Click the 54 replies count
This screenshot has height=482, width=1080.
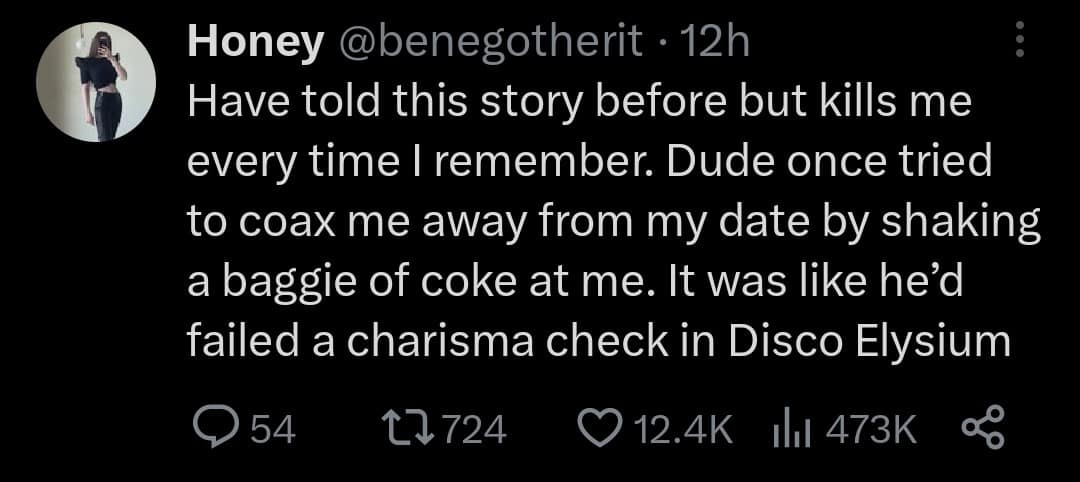pos(271,430)
